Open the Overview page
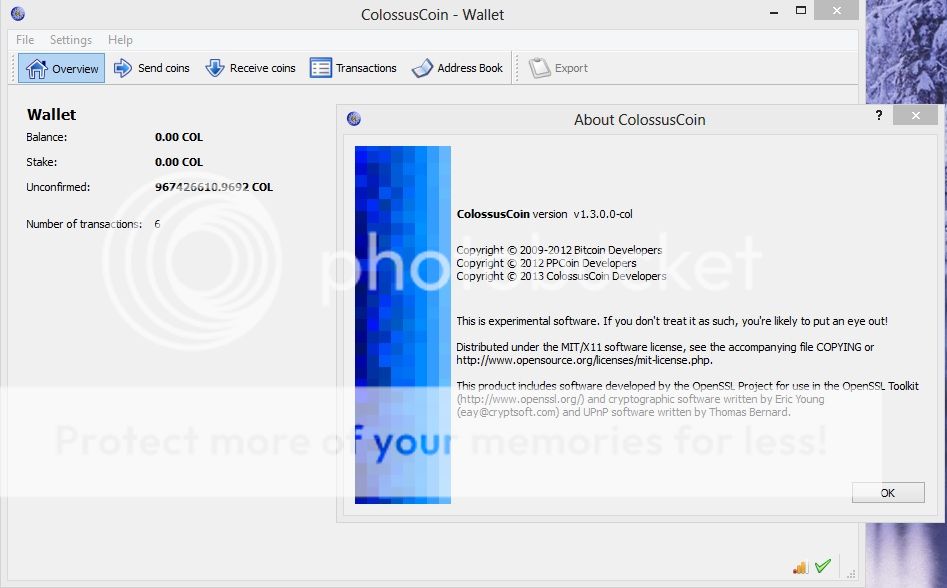Image resolution: width=947 pixels, height=588 pixels. (x=61, y=68)
